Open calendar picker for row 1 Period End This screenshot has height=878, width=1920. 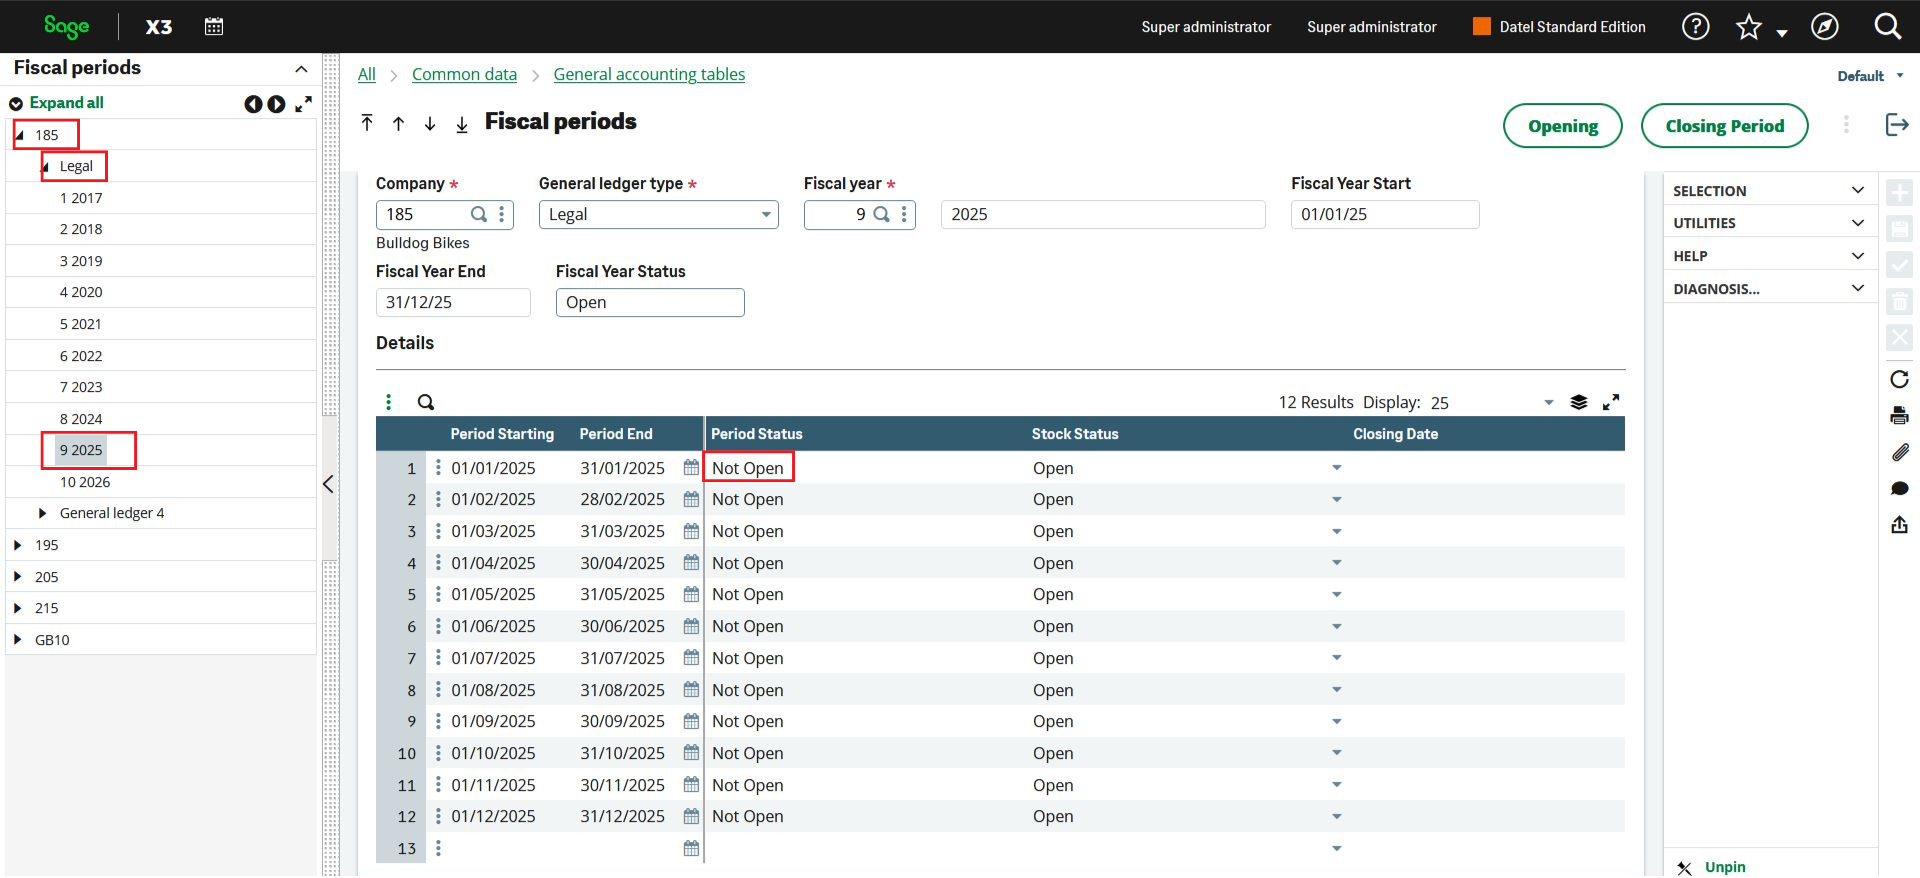[691, 467]
